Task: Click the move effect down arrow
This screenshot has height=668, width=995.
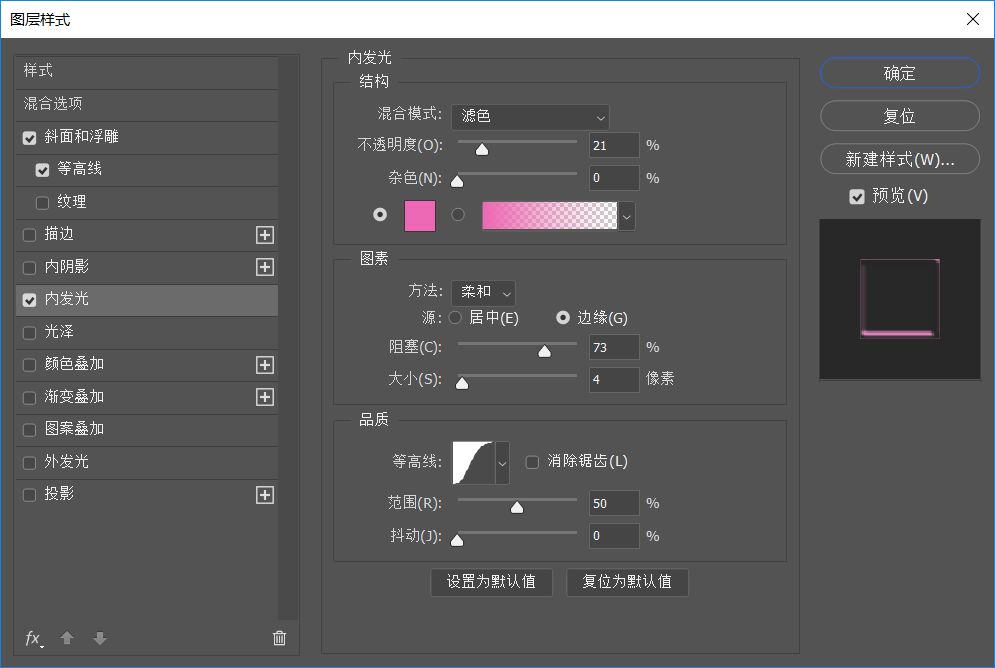Action: click(x=99, y=638)
